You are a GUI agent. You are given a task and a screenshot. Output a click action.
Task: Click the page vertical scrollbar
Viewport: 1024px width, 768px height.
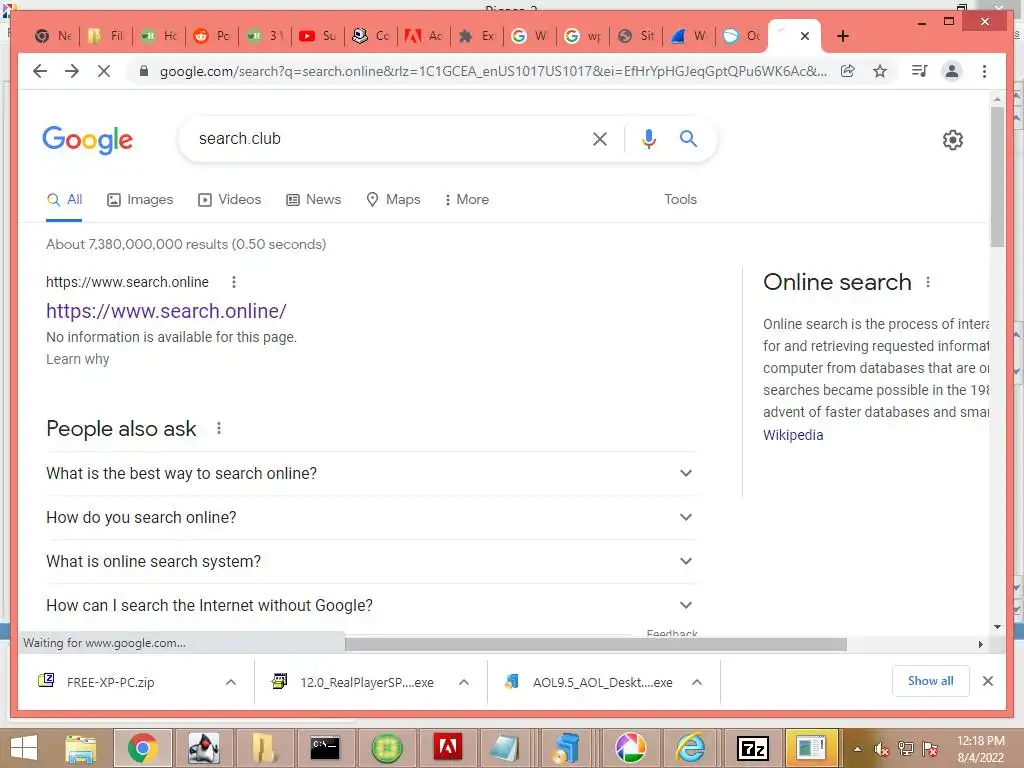(x=997, y=176)
